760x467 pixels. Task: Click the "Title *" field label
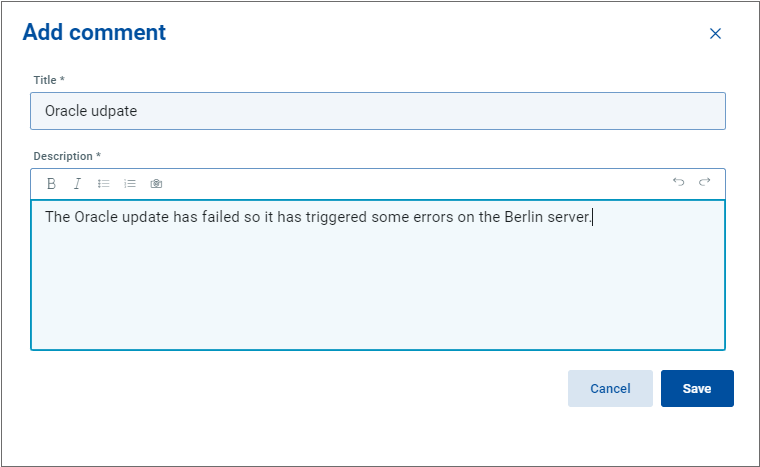tap(49, 80)
